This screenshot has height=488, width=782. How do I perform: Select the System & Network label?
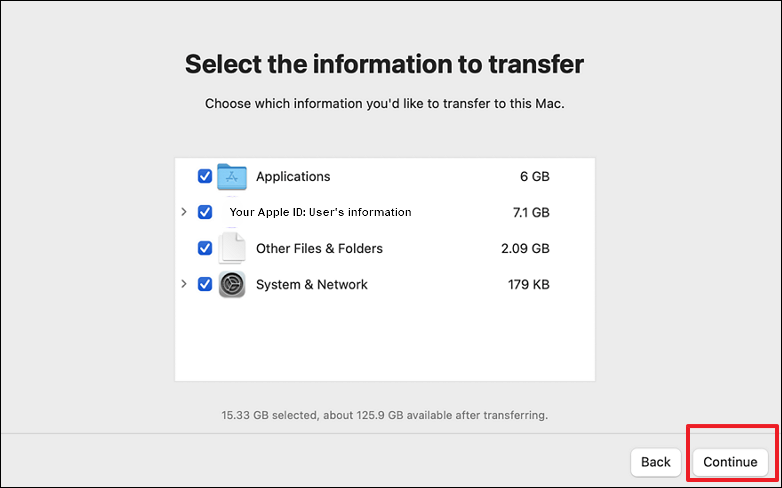click(312, 284)
